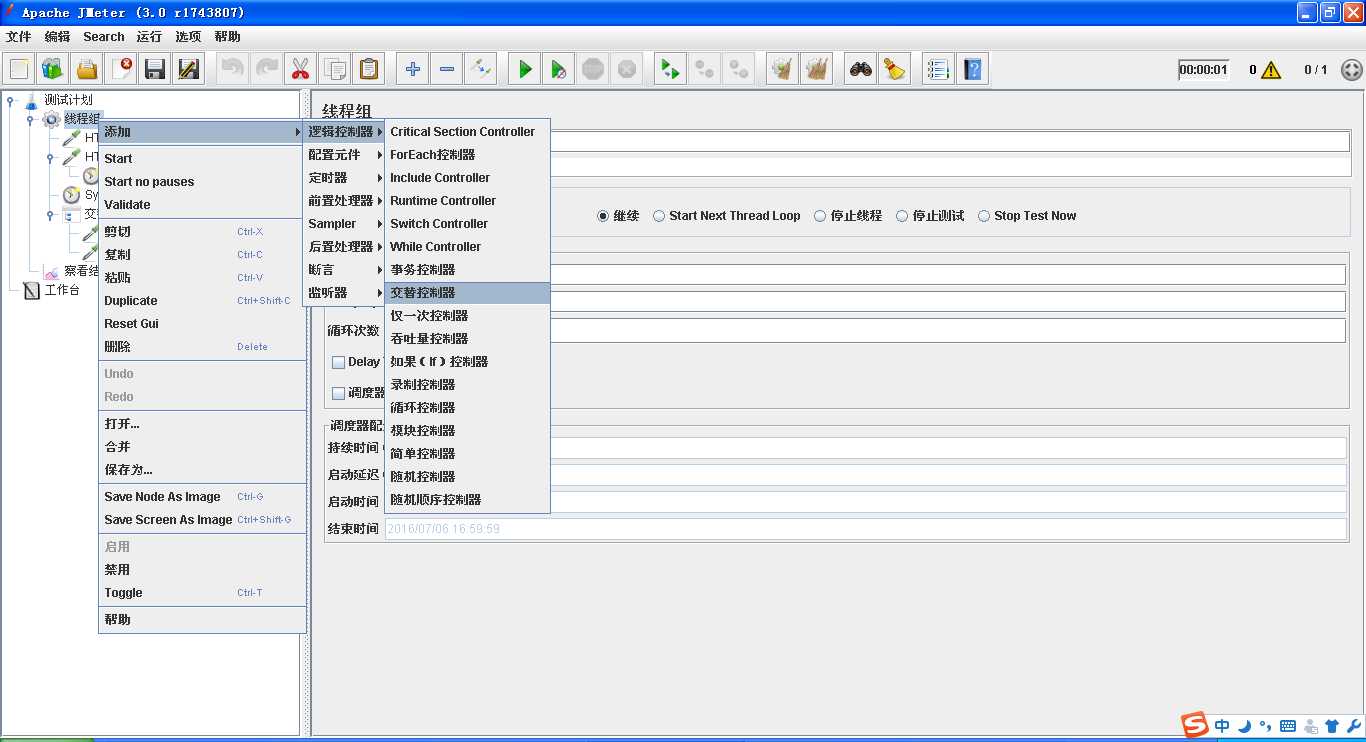Click the yellow warning triangle icon

(1271, 70)
